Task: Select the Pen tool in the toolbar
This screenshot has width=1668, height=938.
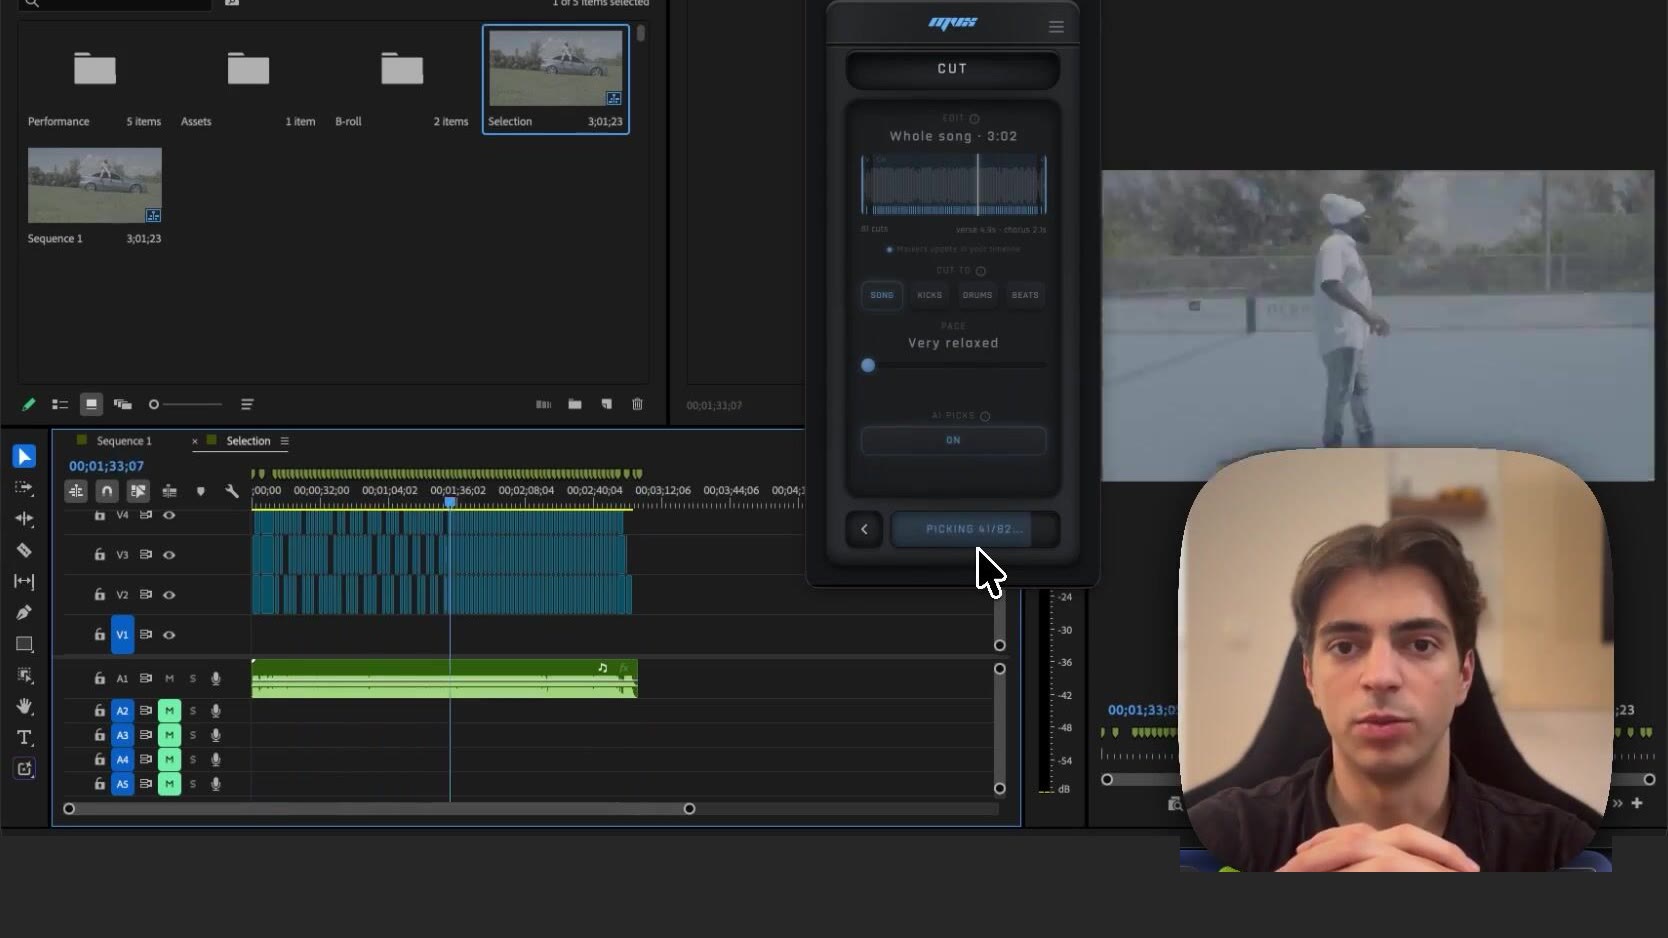Action: [24, 612]
